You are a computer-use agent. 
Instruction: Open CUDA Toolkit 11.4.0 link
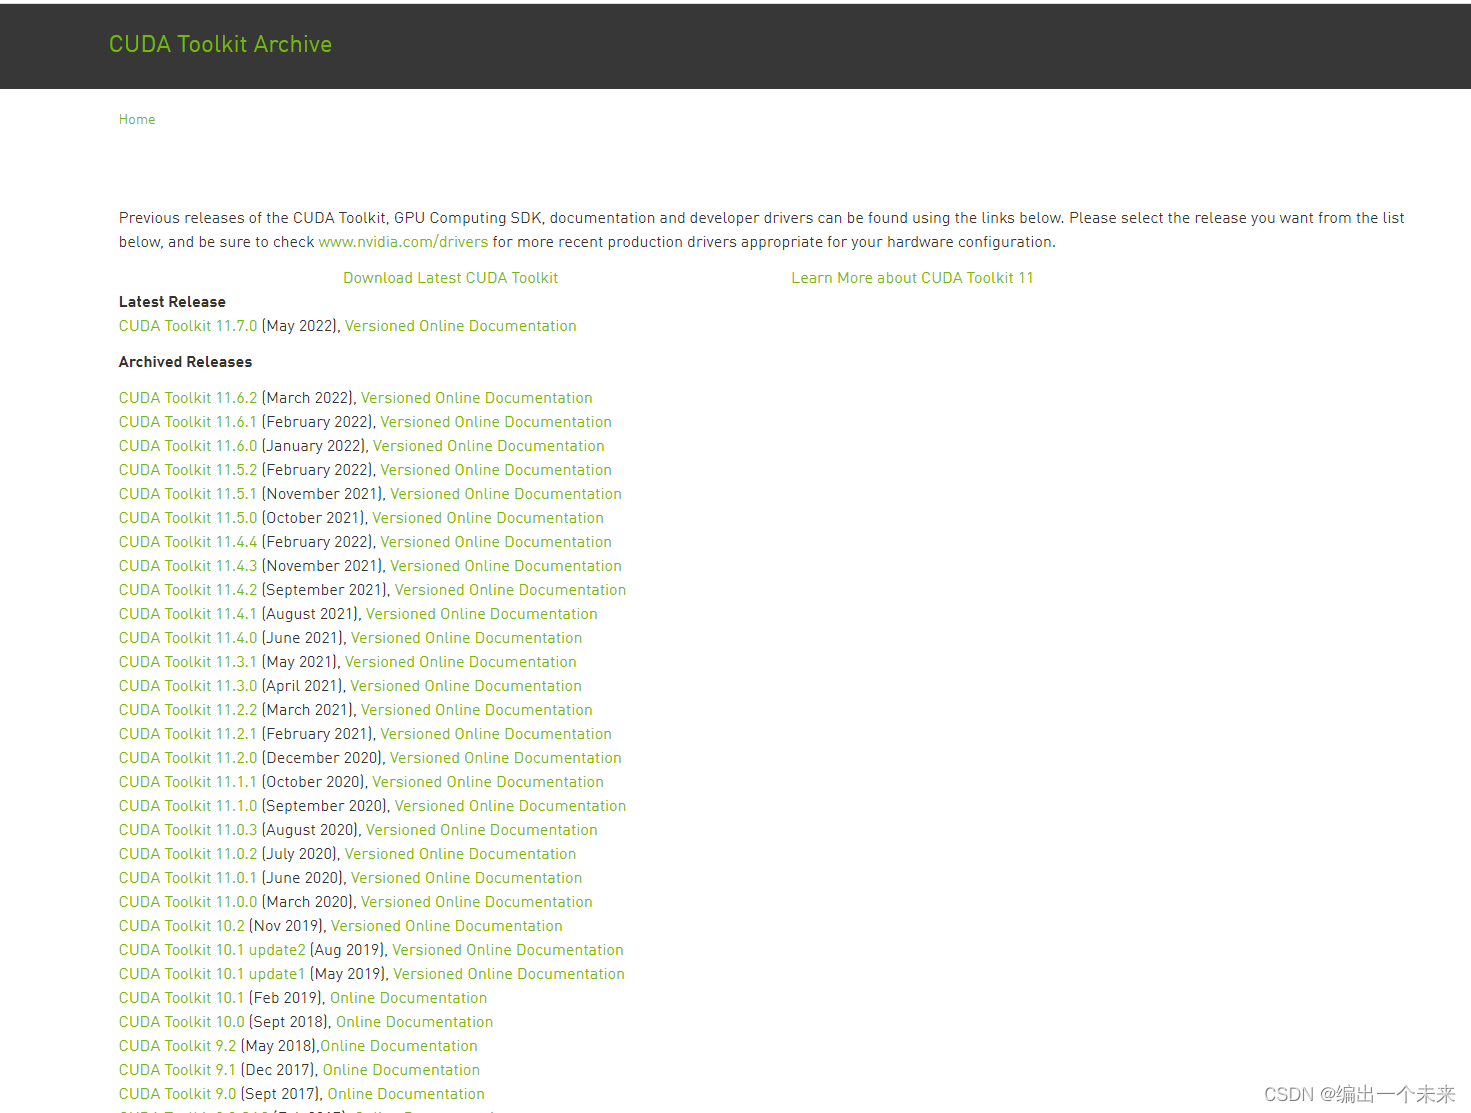[x=188, y=638]
